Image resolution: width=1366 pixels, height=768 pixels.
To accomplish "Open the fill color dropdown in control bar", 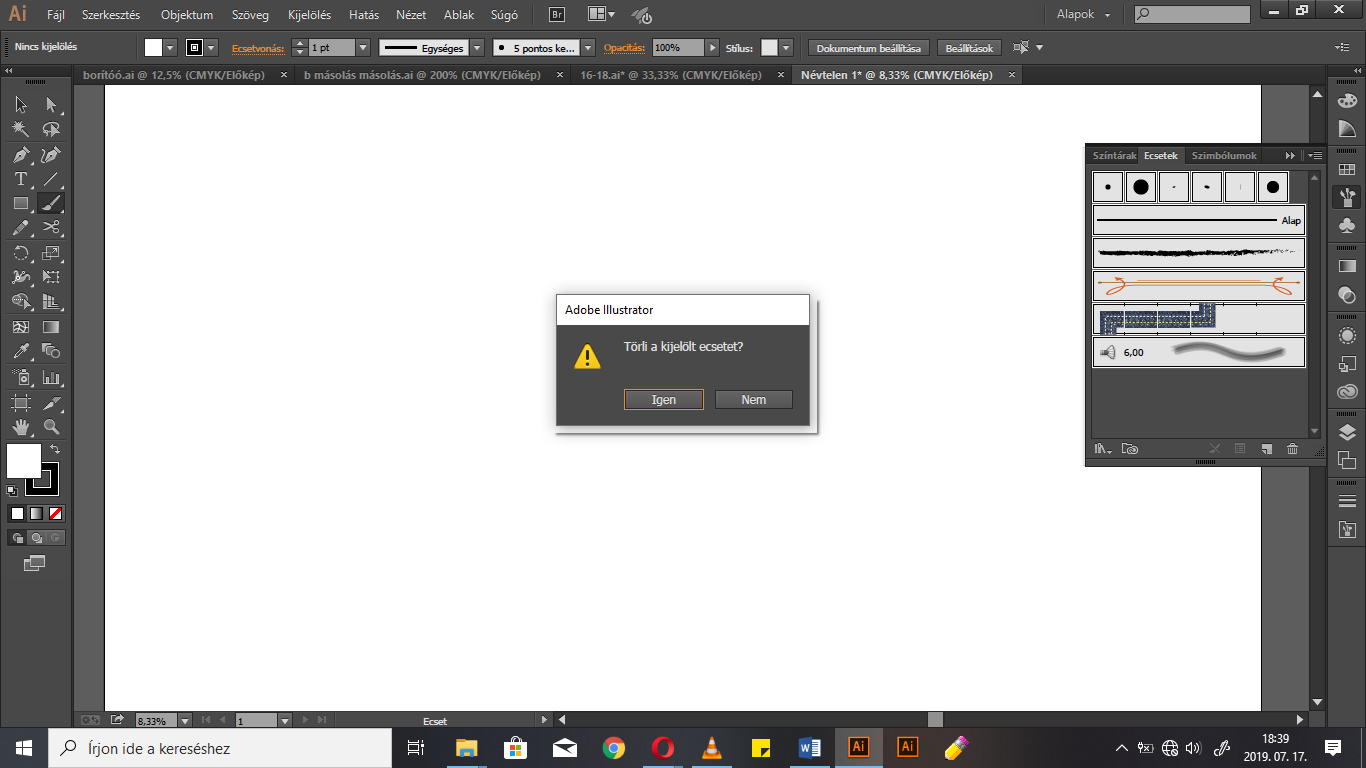I will 170,47.
